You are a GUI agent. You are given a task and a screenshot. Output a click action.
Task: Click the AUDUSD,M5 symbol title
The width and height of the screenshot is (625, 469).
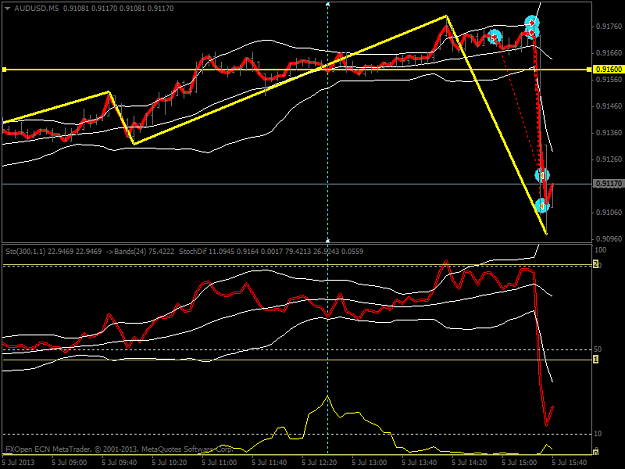point(36,8)
